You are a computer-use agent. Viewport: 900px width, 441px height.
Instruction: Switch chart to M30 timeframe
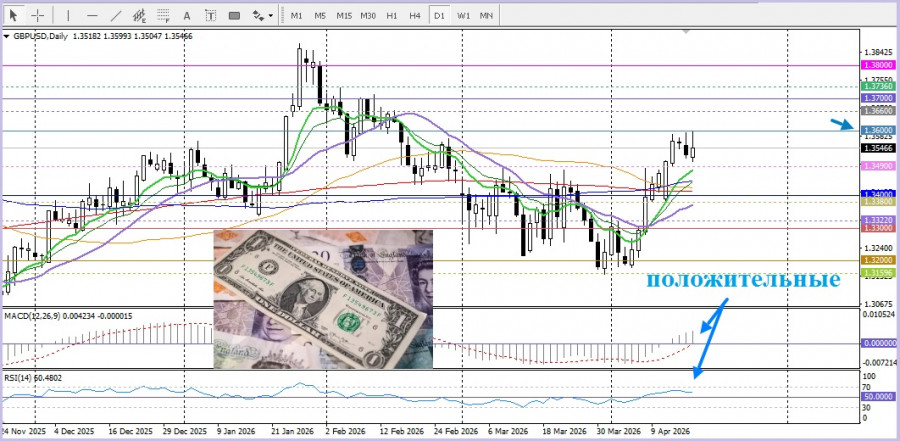[x=368, y=16]
